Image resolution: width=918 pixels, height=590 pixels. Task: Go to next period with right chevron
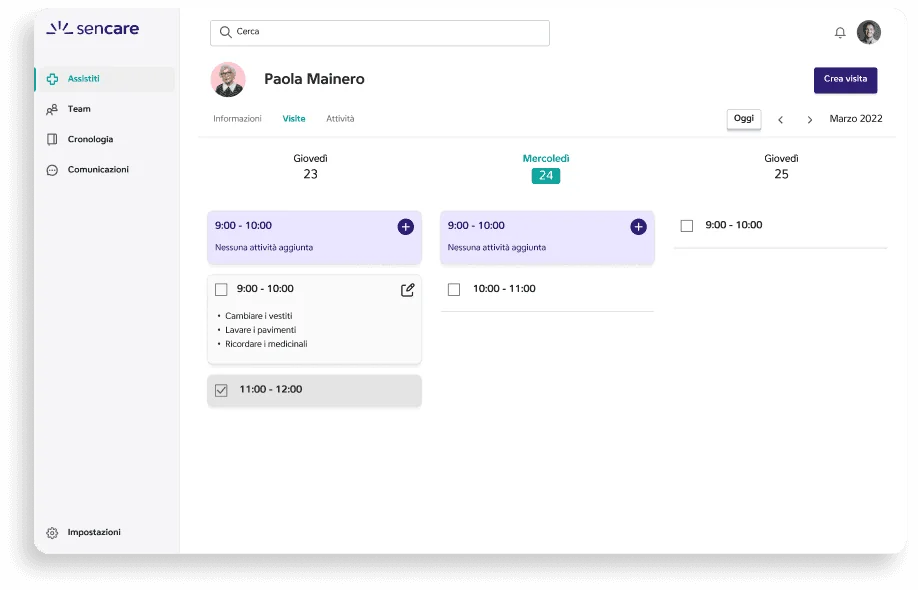point(810,119)
